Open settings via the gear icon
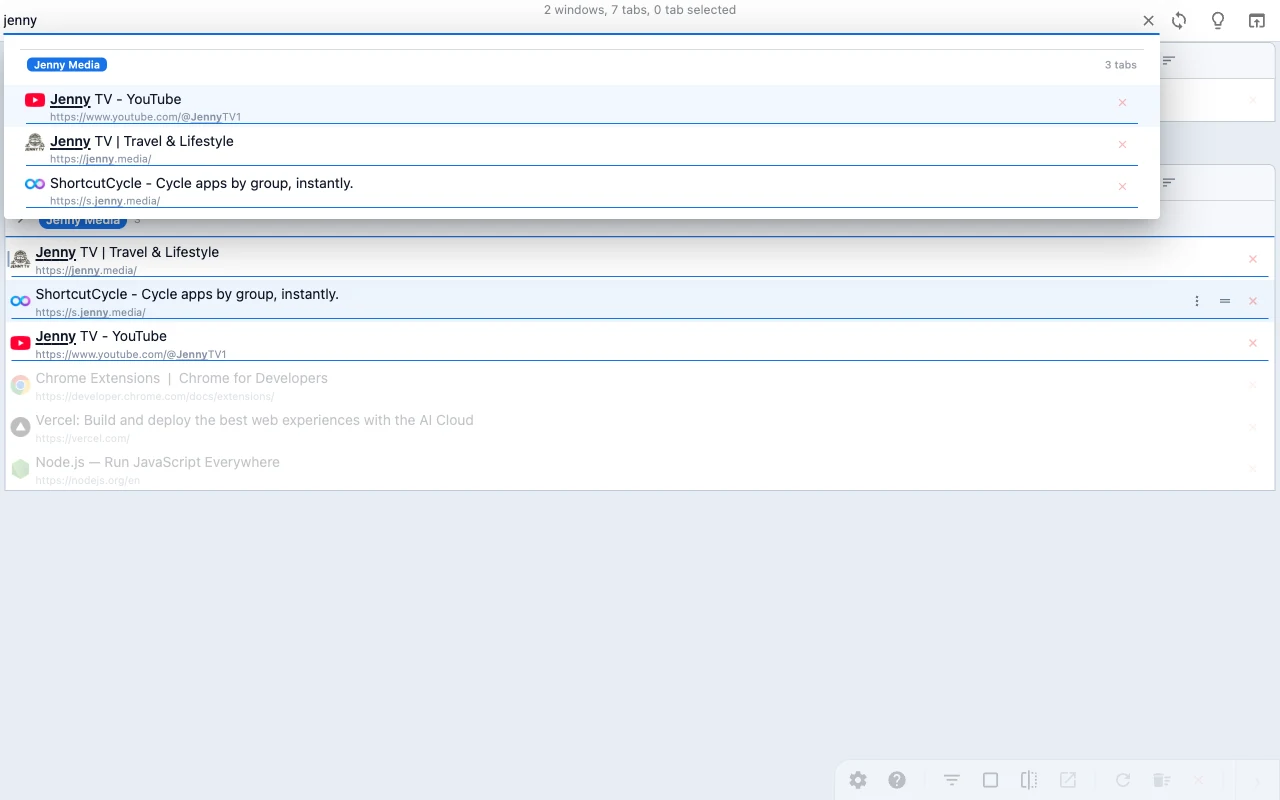The image size is (1280, 800). point(857,780)
